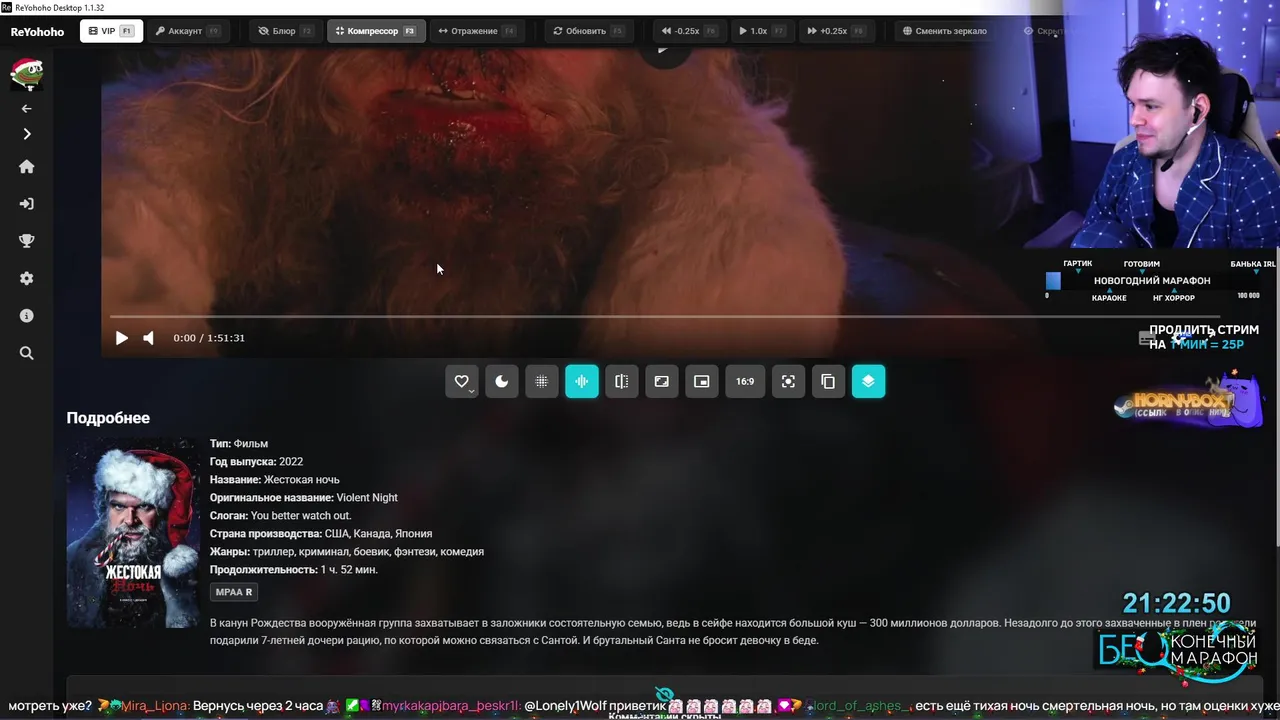Toggle the active layers button
The image size is (1280, 720).
tap(868, 381)
